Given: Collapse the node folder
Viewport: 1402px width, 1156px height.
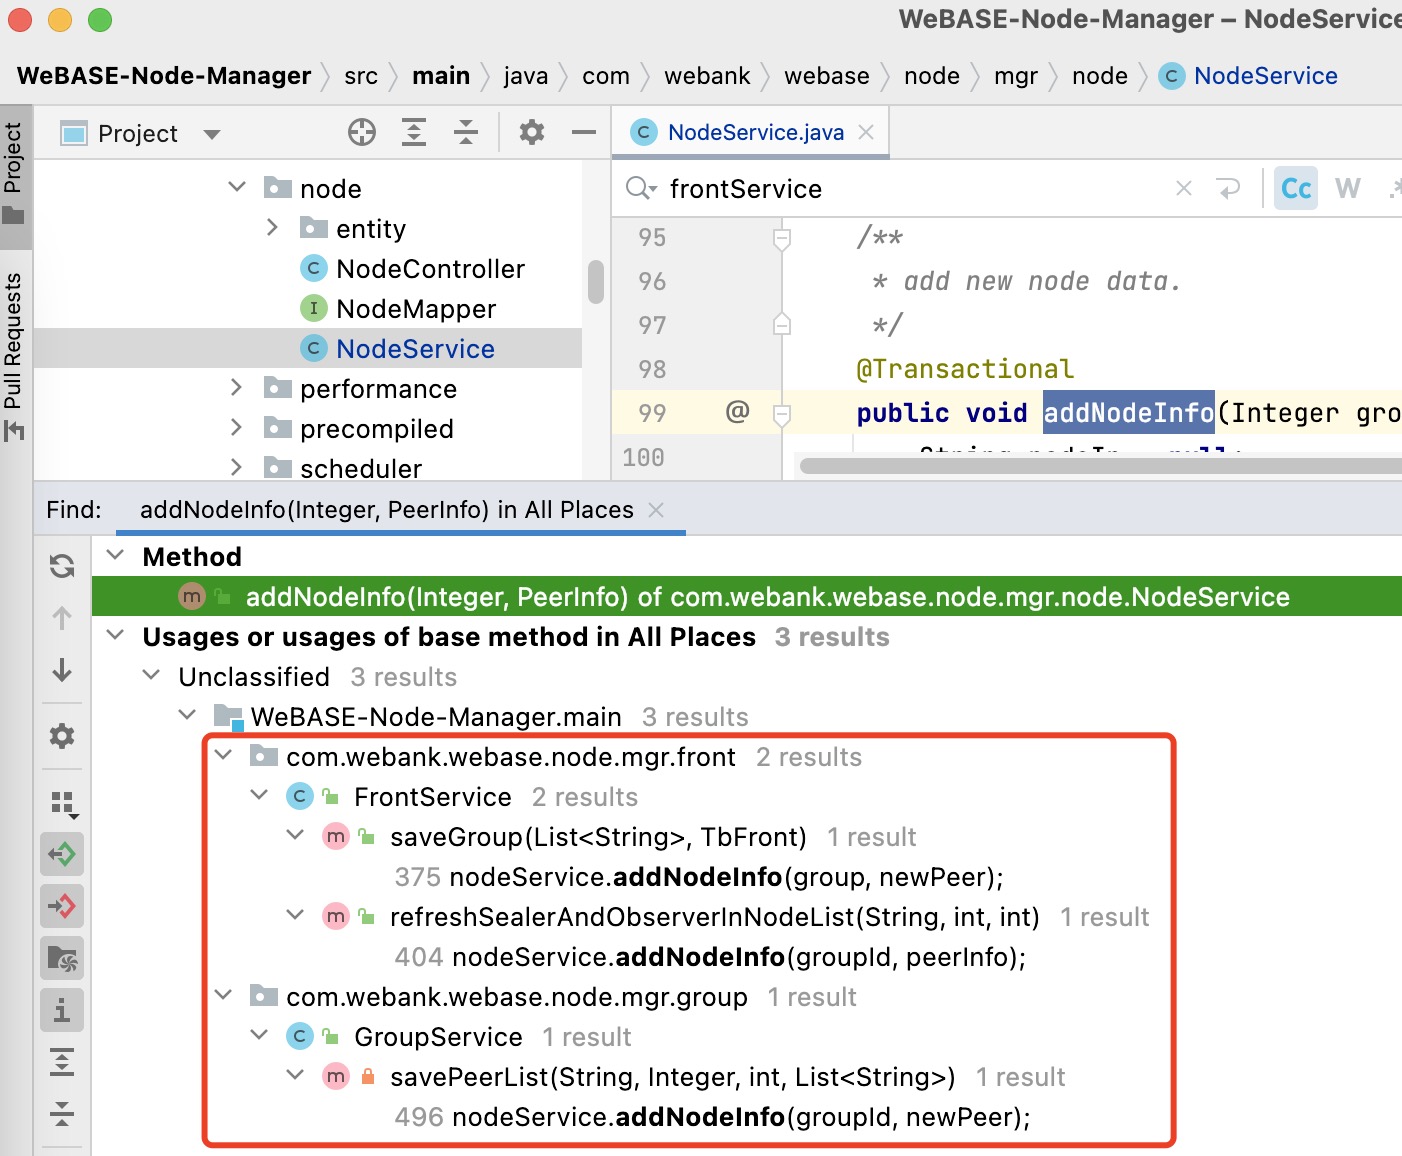Looking at the screenshot, I should pyautogui.click(x=237, y=188).
